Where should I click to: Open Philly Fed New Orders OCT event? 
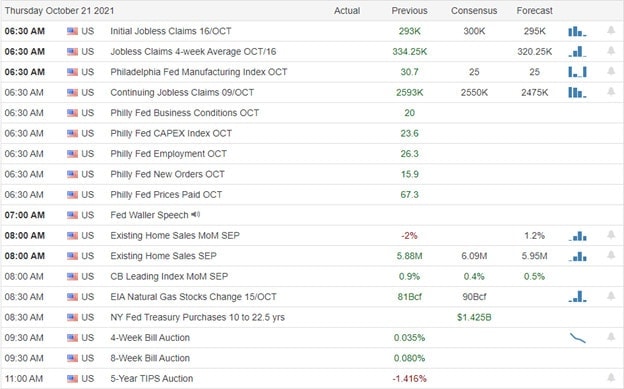(x=167, y=174)
